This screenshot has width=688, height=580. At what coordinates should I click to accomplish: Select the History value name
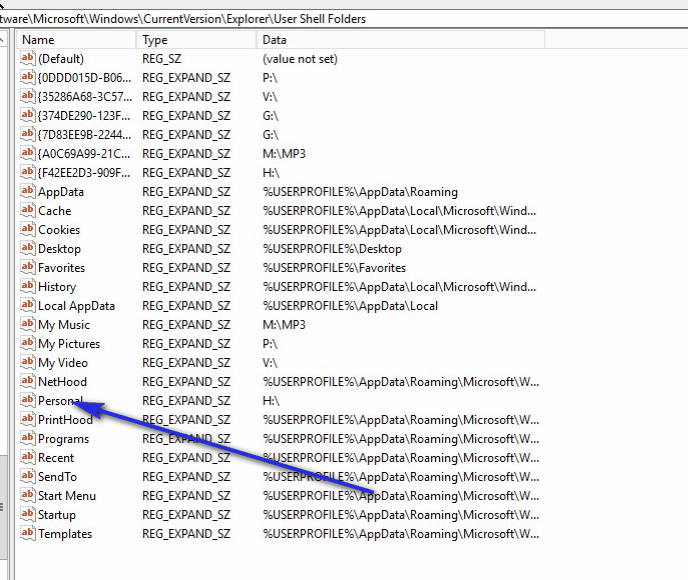click(57, 287)
